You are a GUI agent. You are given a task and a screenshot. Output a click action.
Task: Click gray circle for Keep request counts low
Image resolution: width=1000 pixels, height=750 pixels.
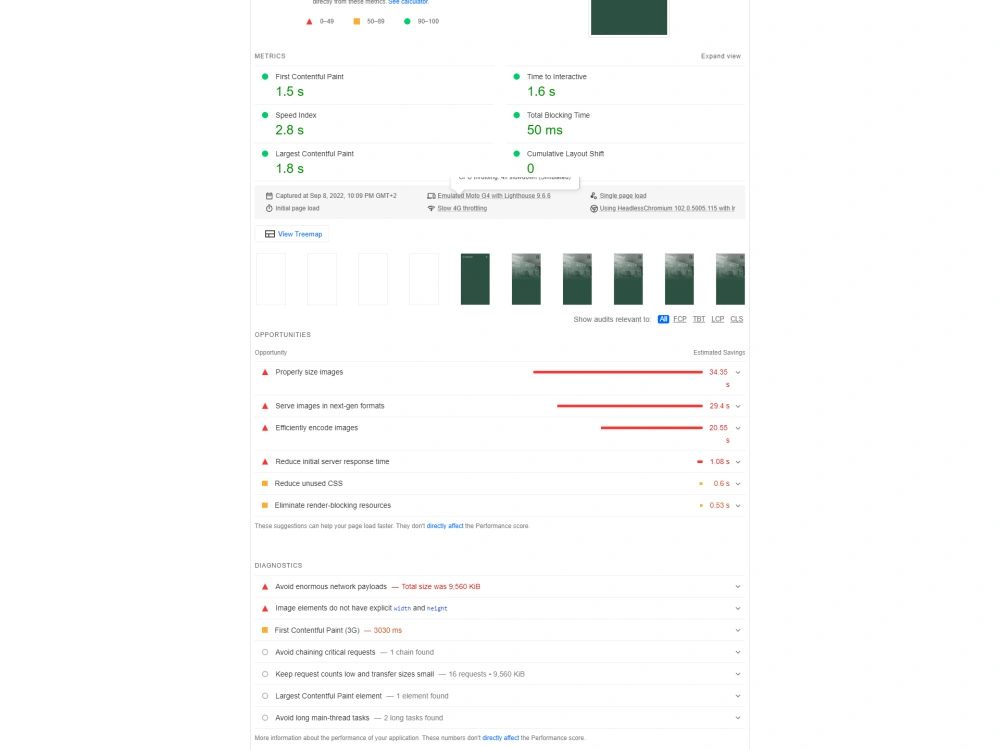(265, 674)
